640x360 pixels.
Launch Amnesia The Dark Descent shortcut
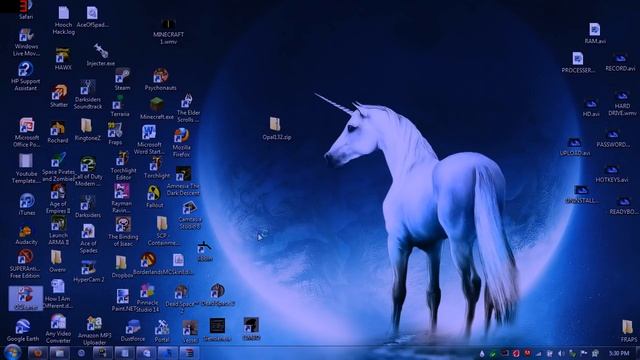click(x=183, y=181)
